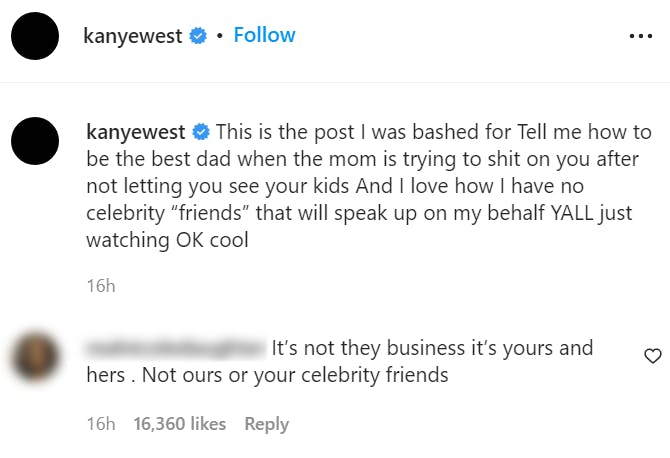Like the comment with heart icon
This screenshot has width=670, height=458.
click(652, 356)
